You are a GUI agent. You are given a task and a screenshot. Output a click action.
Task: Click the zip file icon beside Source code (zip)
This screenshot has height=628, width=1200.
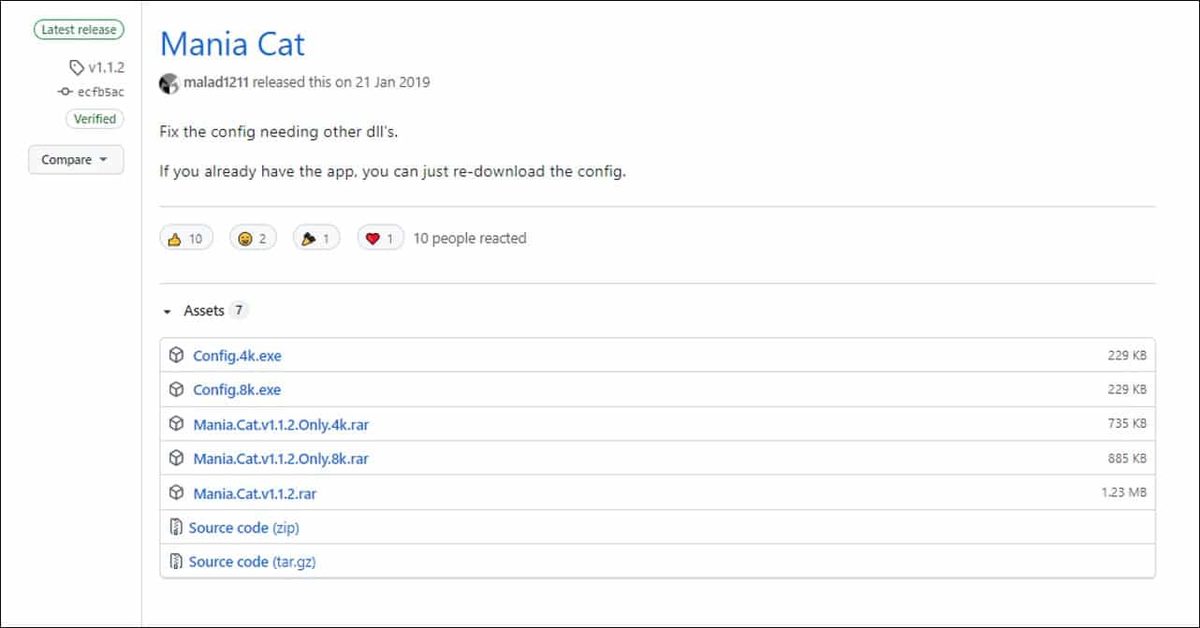point(176,527)
